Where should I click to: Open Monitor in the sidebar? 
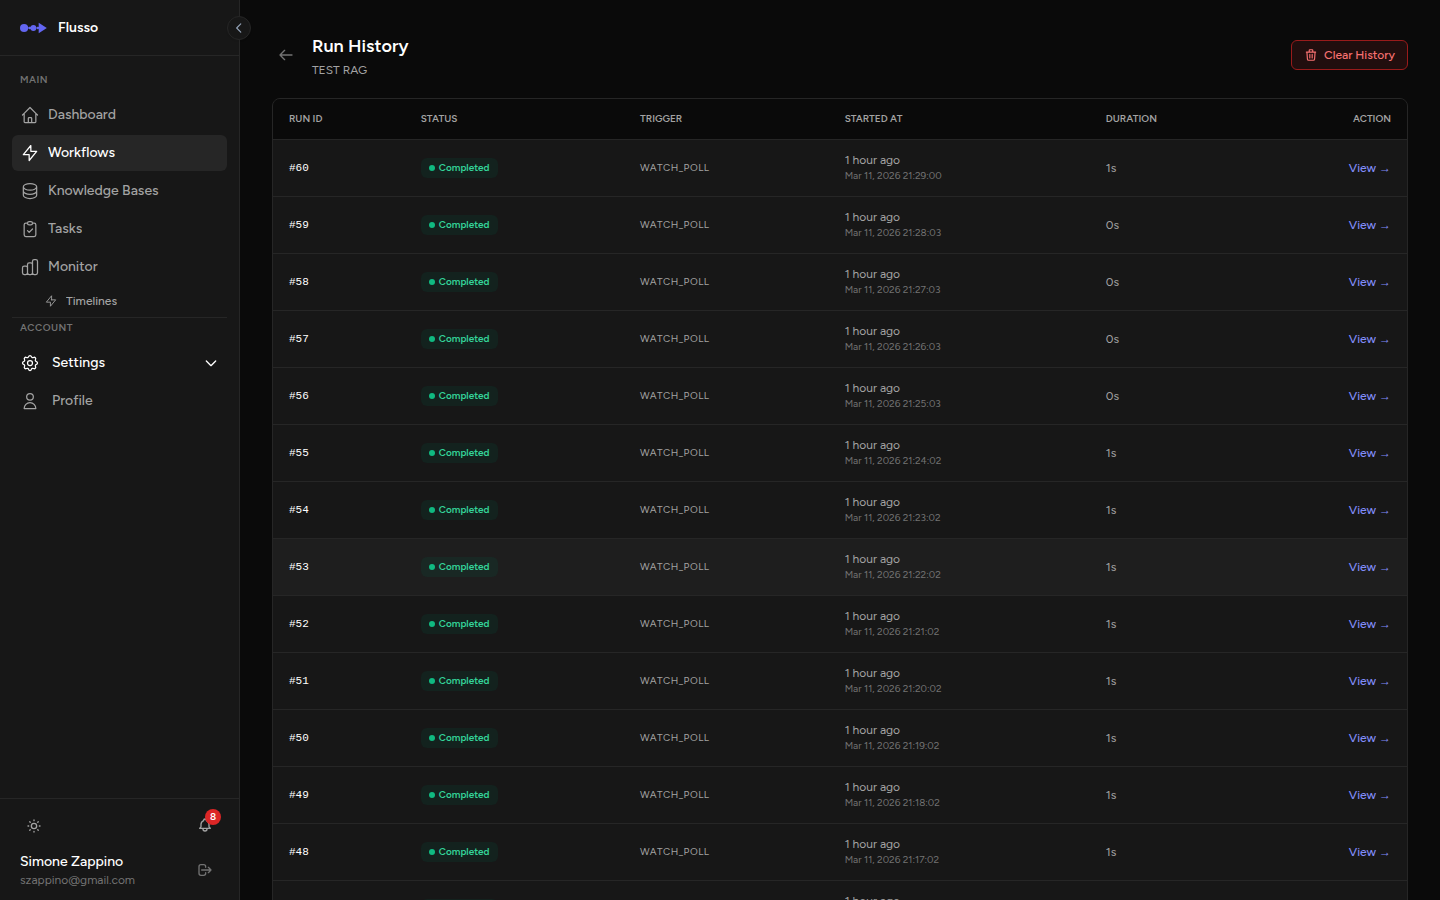tap(119, 267)
